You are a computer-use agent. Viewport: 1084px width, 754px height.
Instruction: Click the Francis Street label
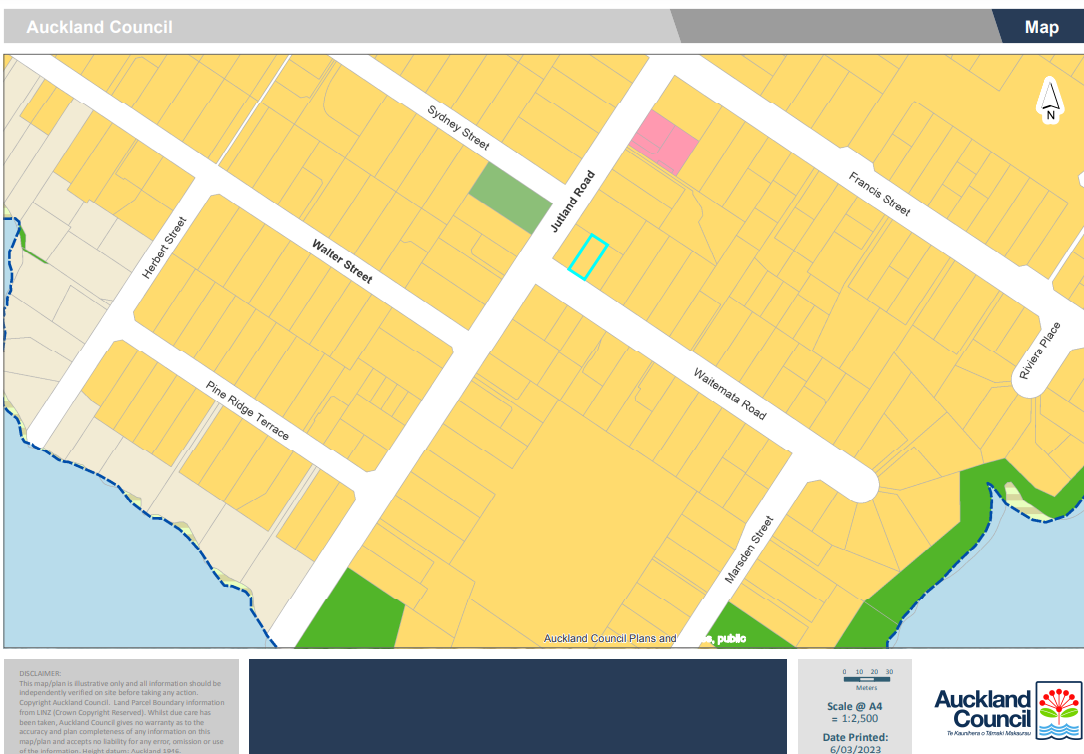pyautogui.click(x=880, y=194)
